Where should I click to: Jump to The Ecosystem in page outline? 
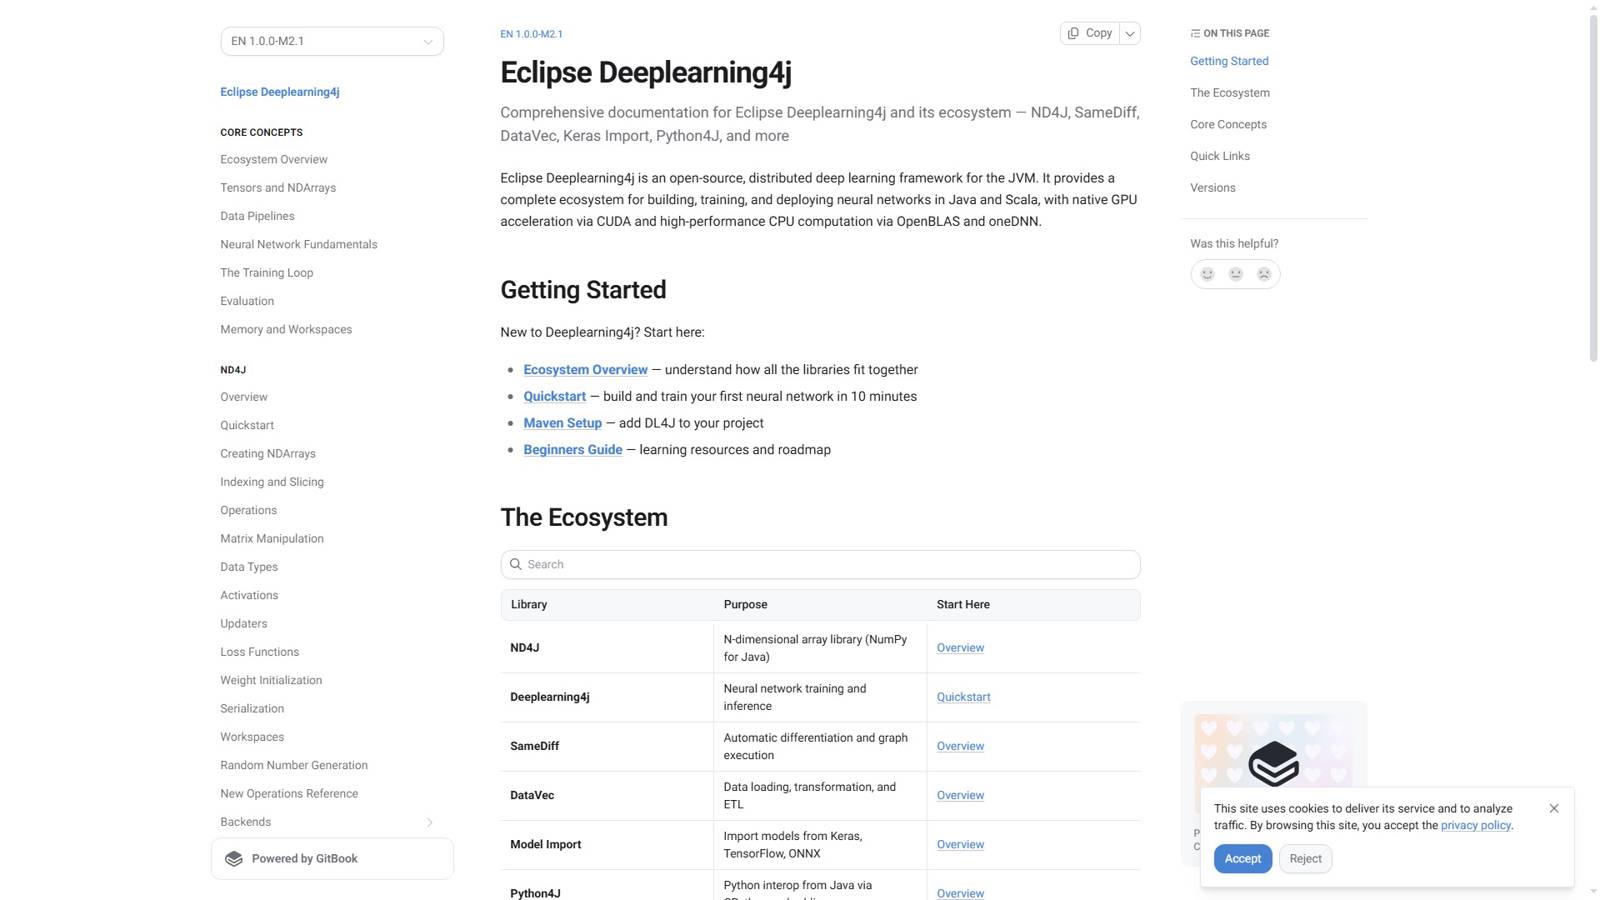[x=1230, y=93]
